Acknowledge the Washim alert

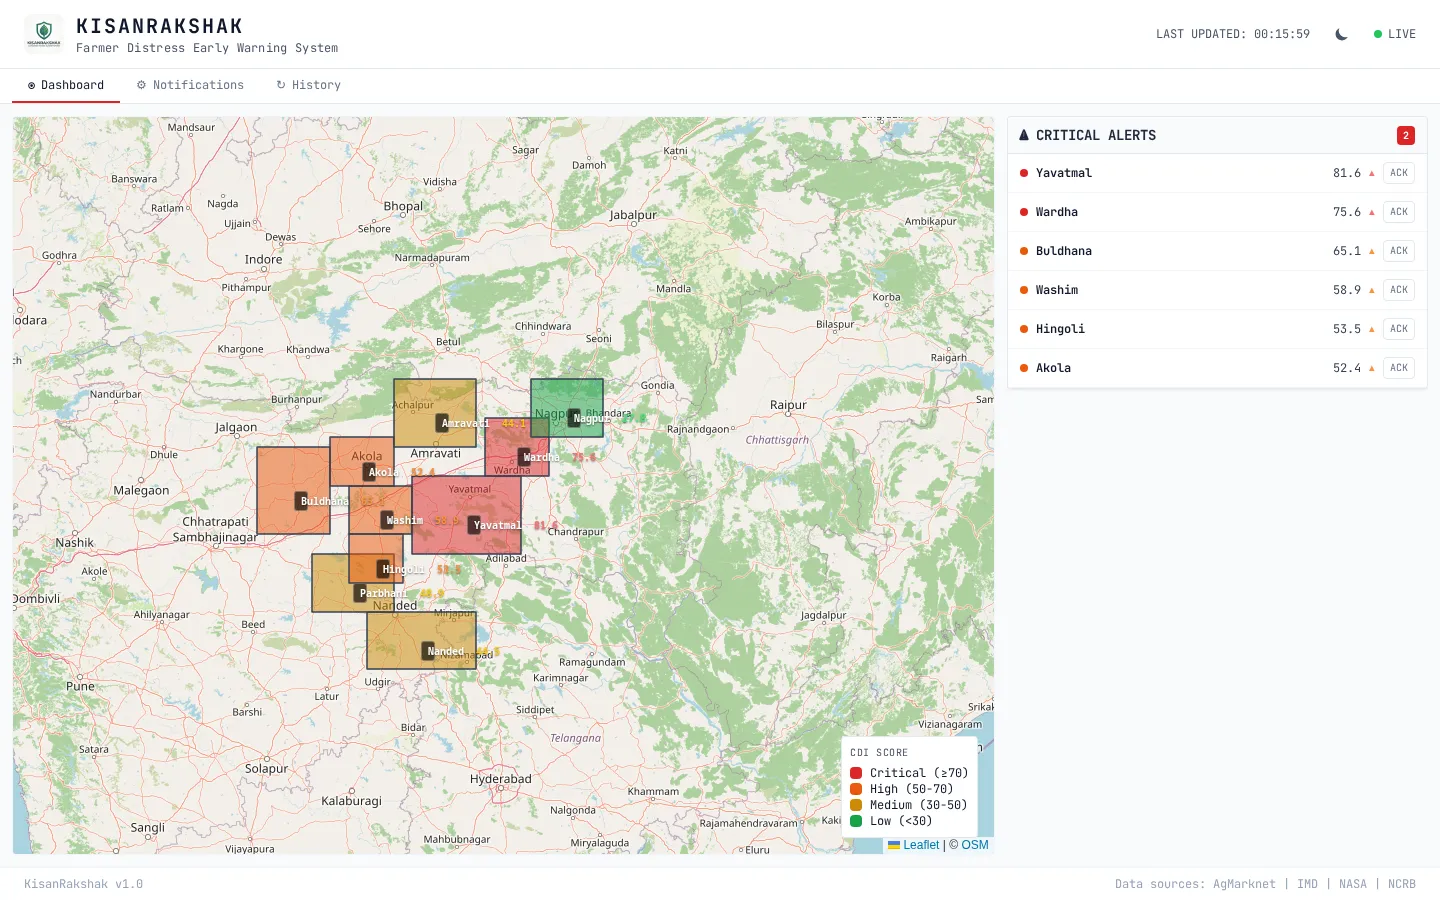point(1399,290)
